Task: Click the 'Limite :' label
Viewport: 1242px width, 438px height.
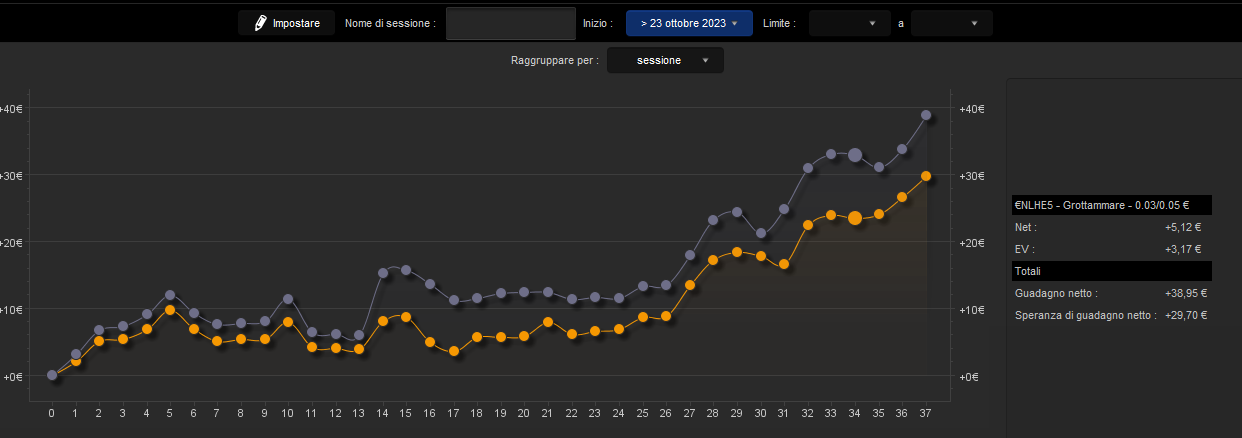Action: pyautogui.click(x=779, y=23)
